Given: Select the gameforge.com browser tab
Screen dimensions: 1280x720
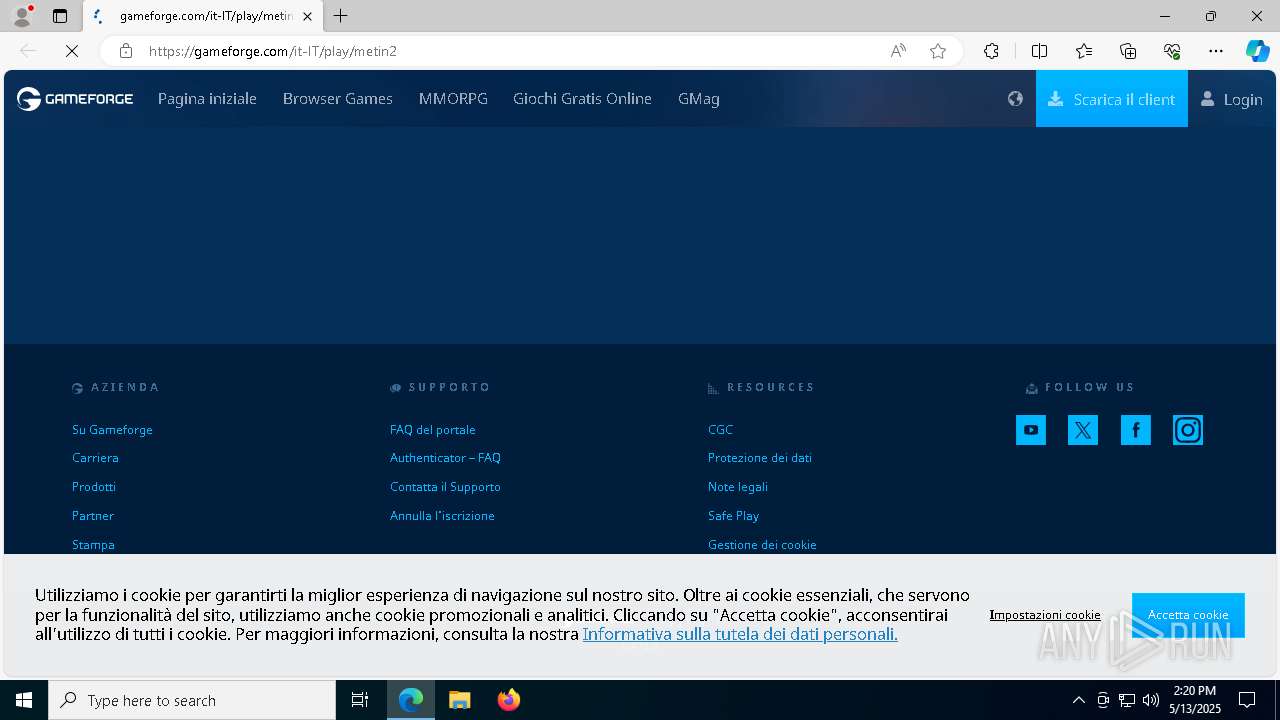Looking at the screenshot, I should 203,16.
